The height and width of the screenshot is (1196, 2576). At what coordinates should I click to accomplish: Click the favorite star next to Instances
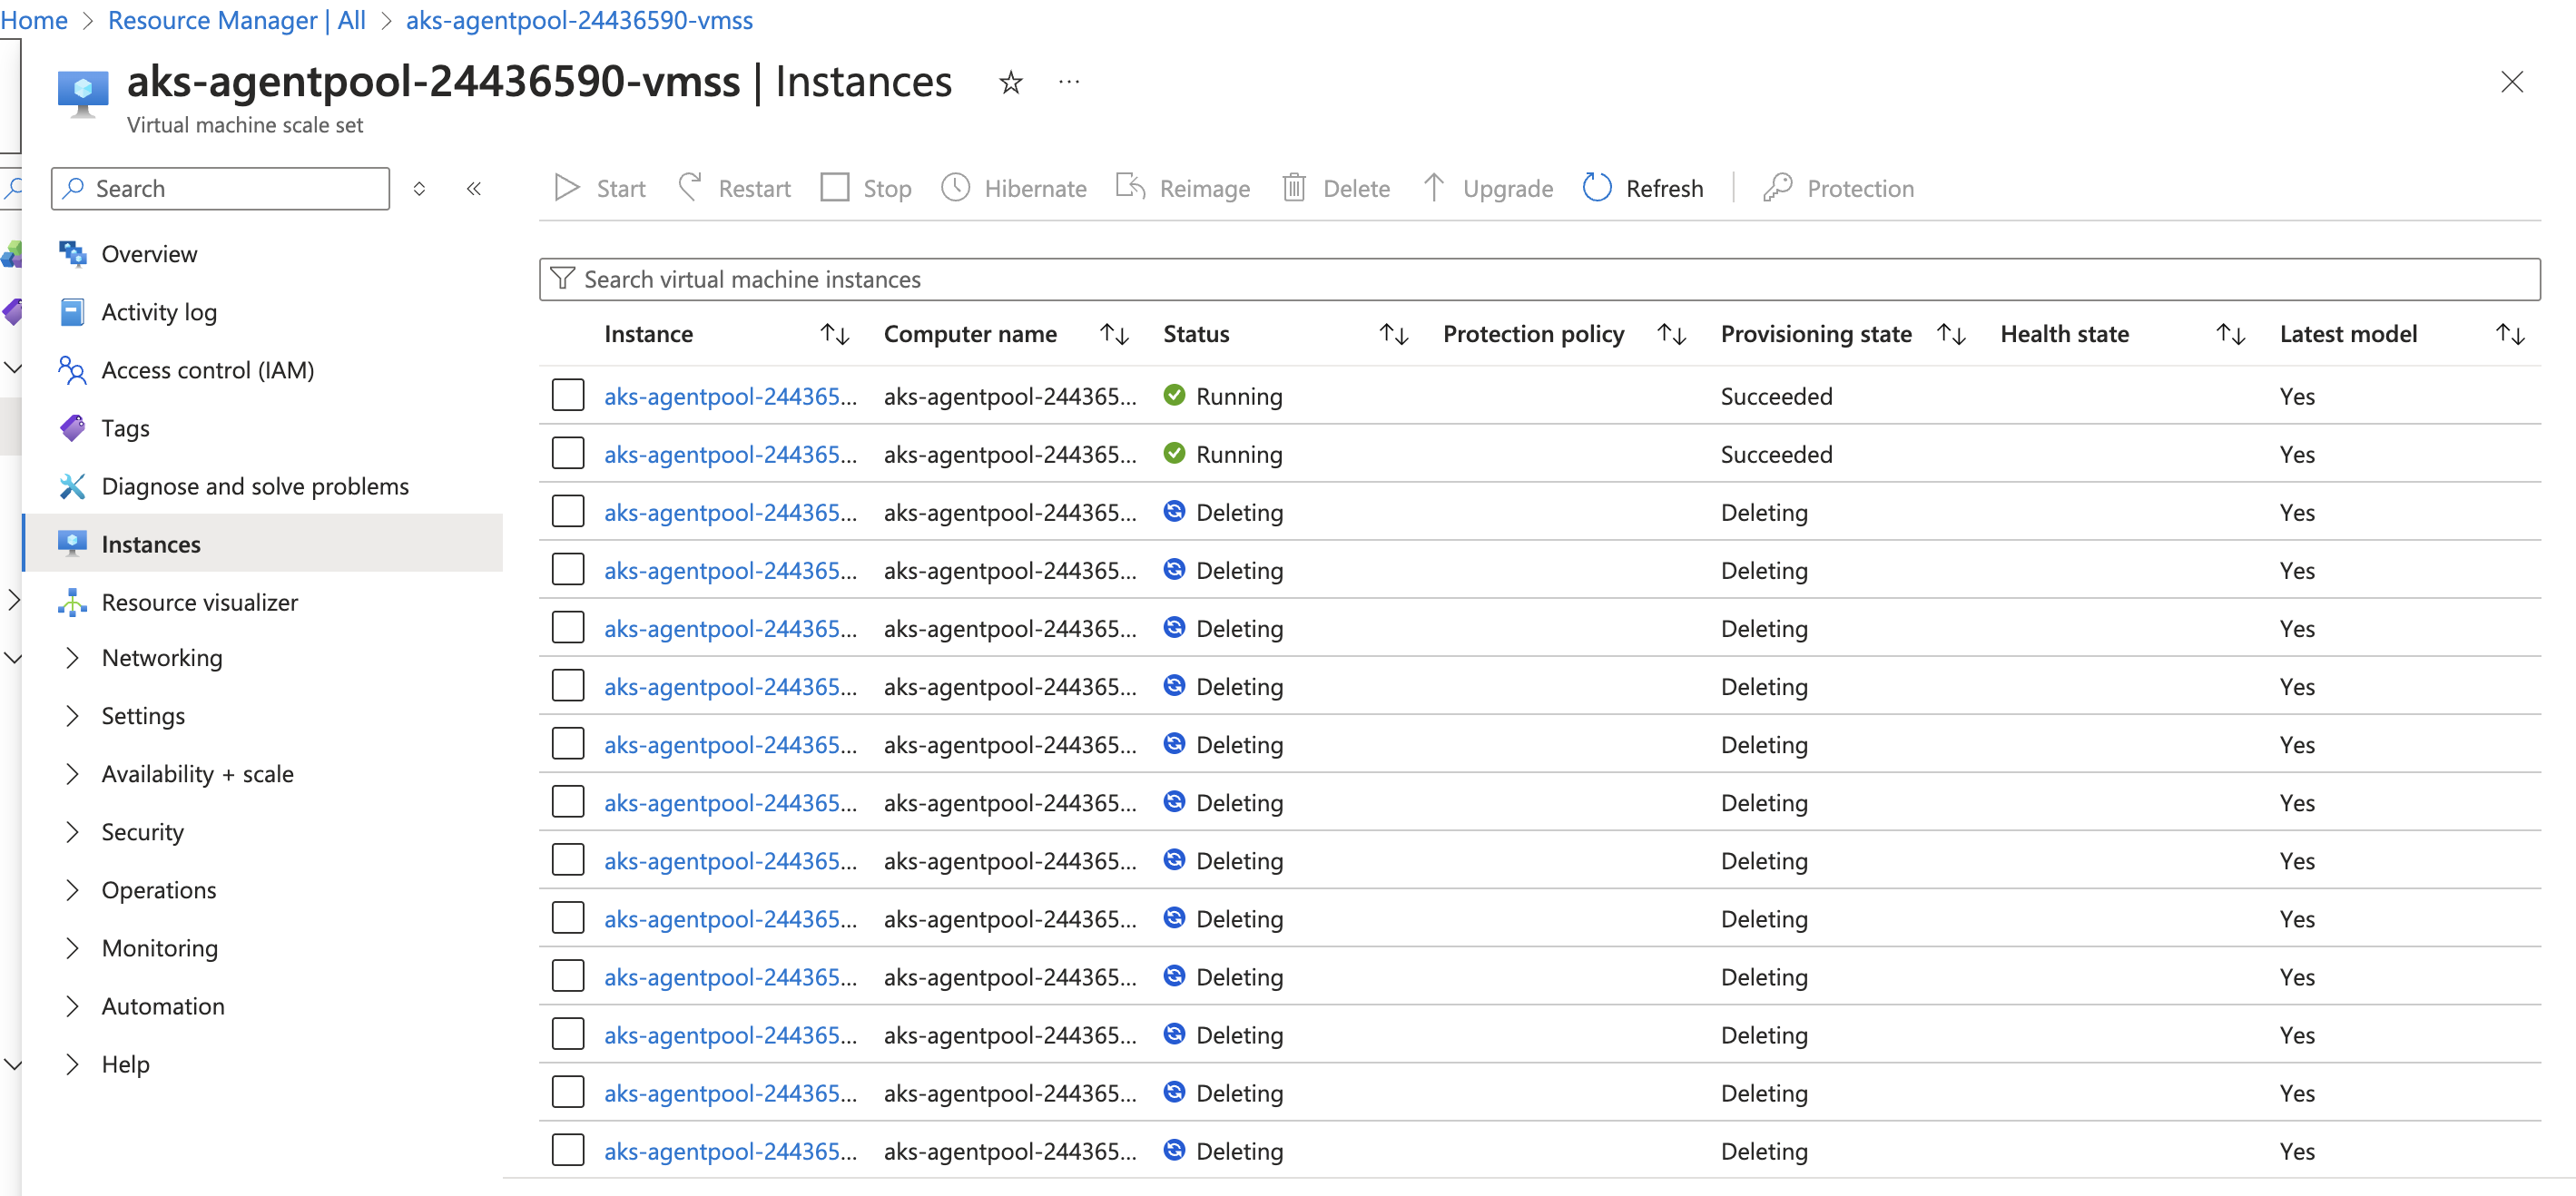pyautogui.click(x=1011, y=83)
